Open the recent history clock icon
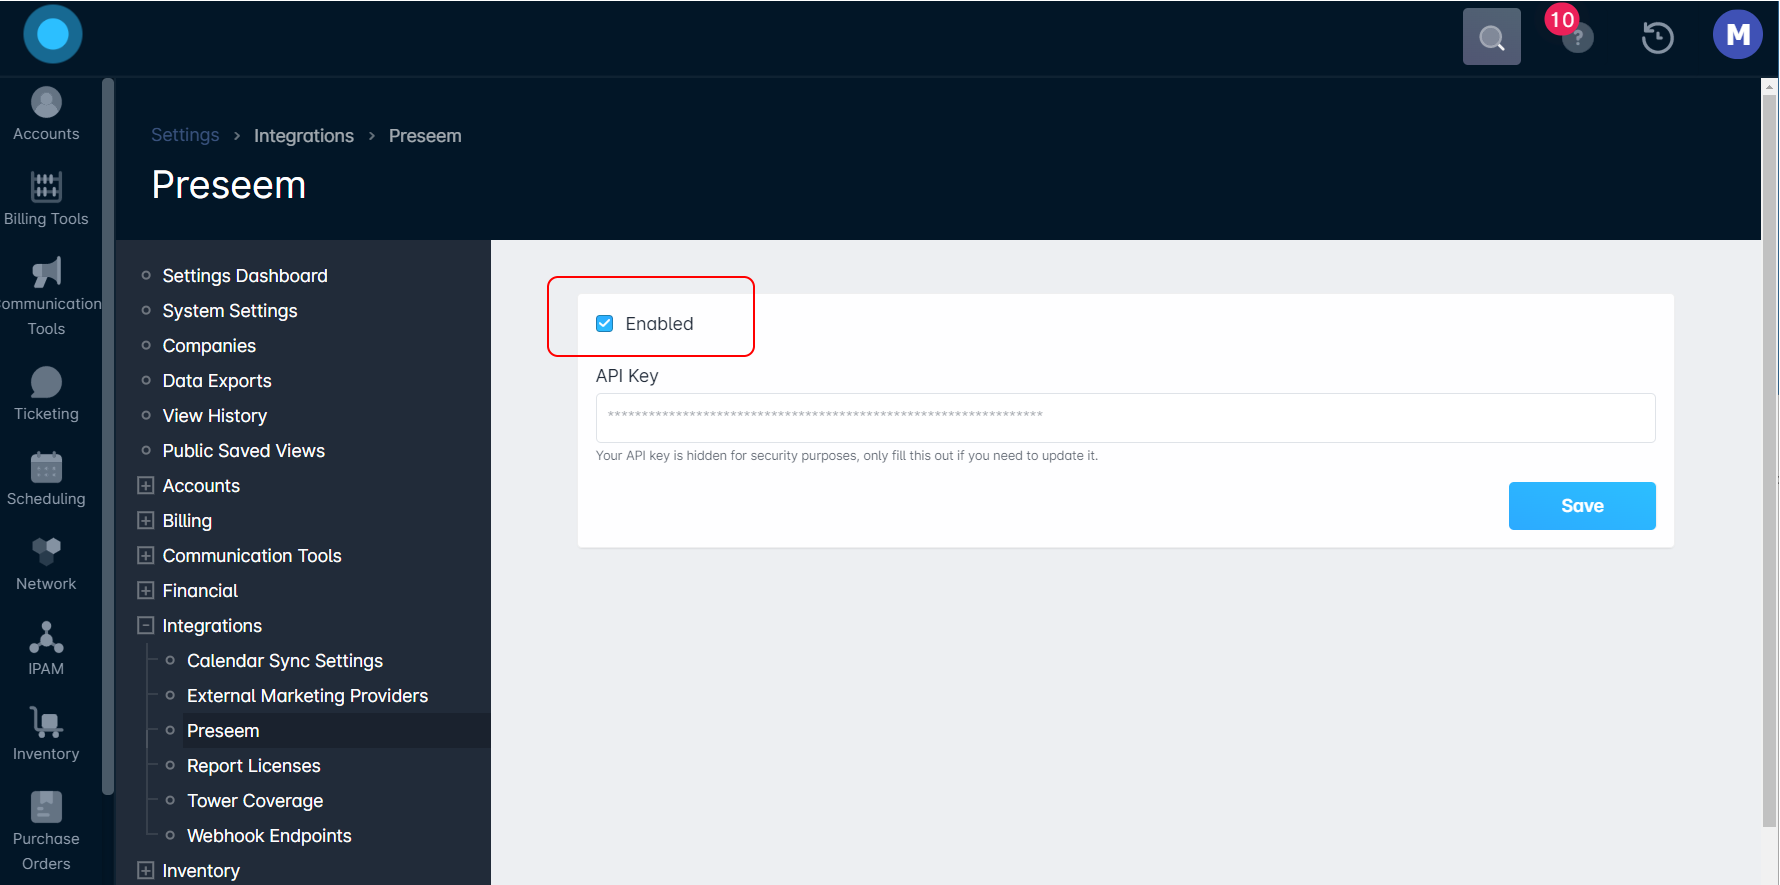The height and width of the screenshot is (885, 1780). [1658, 37]
